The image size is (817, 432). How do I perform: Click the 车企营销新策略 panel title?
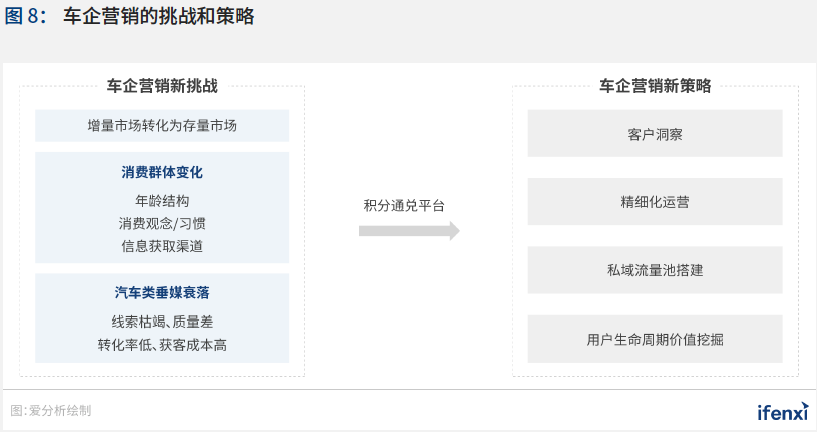[x=655, y=86]
